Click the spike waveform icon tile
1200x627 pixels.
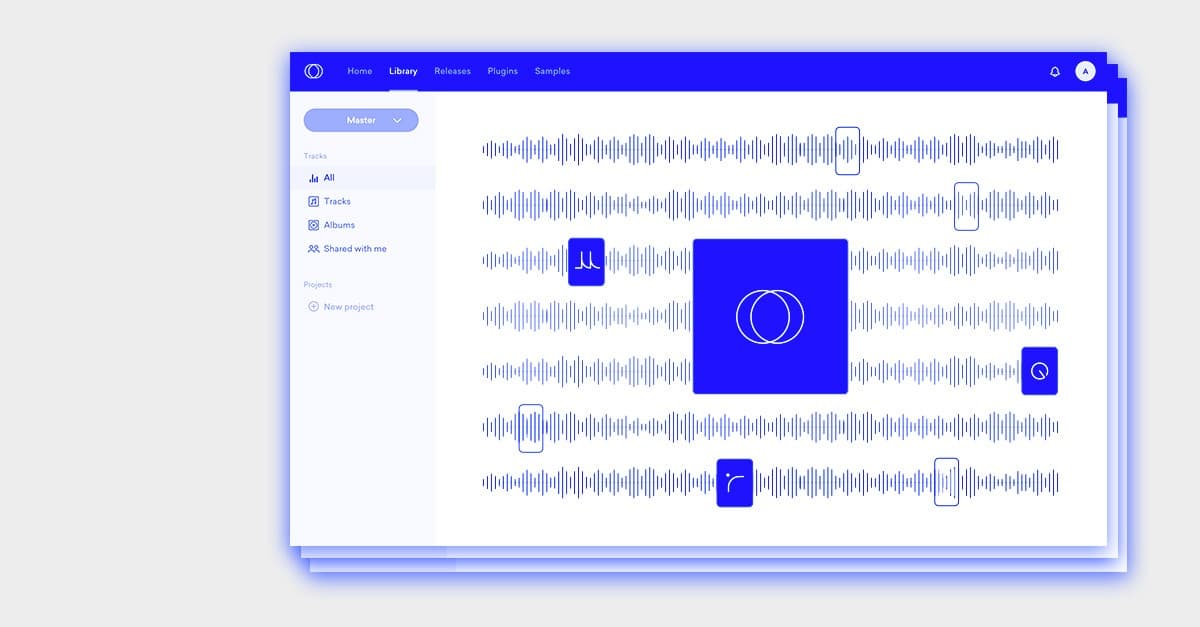[586, 262]
